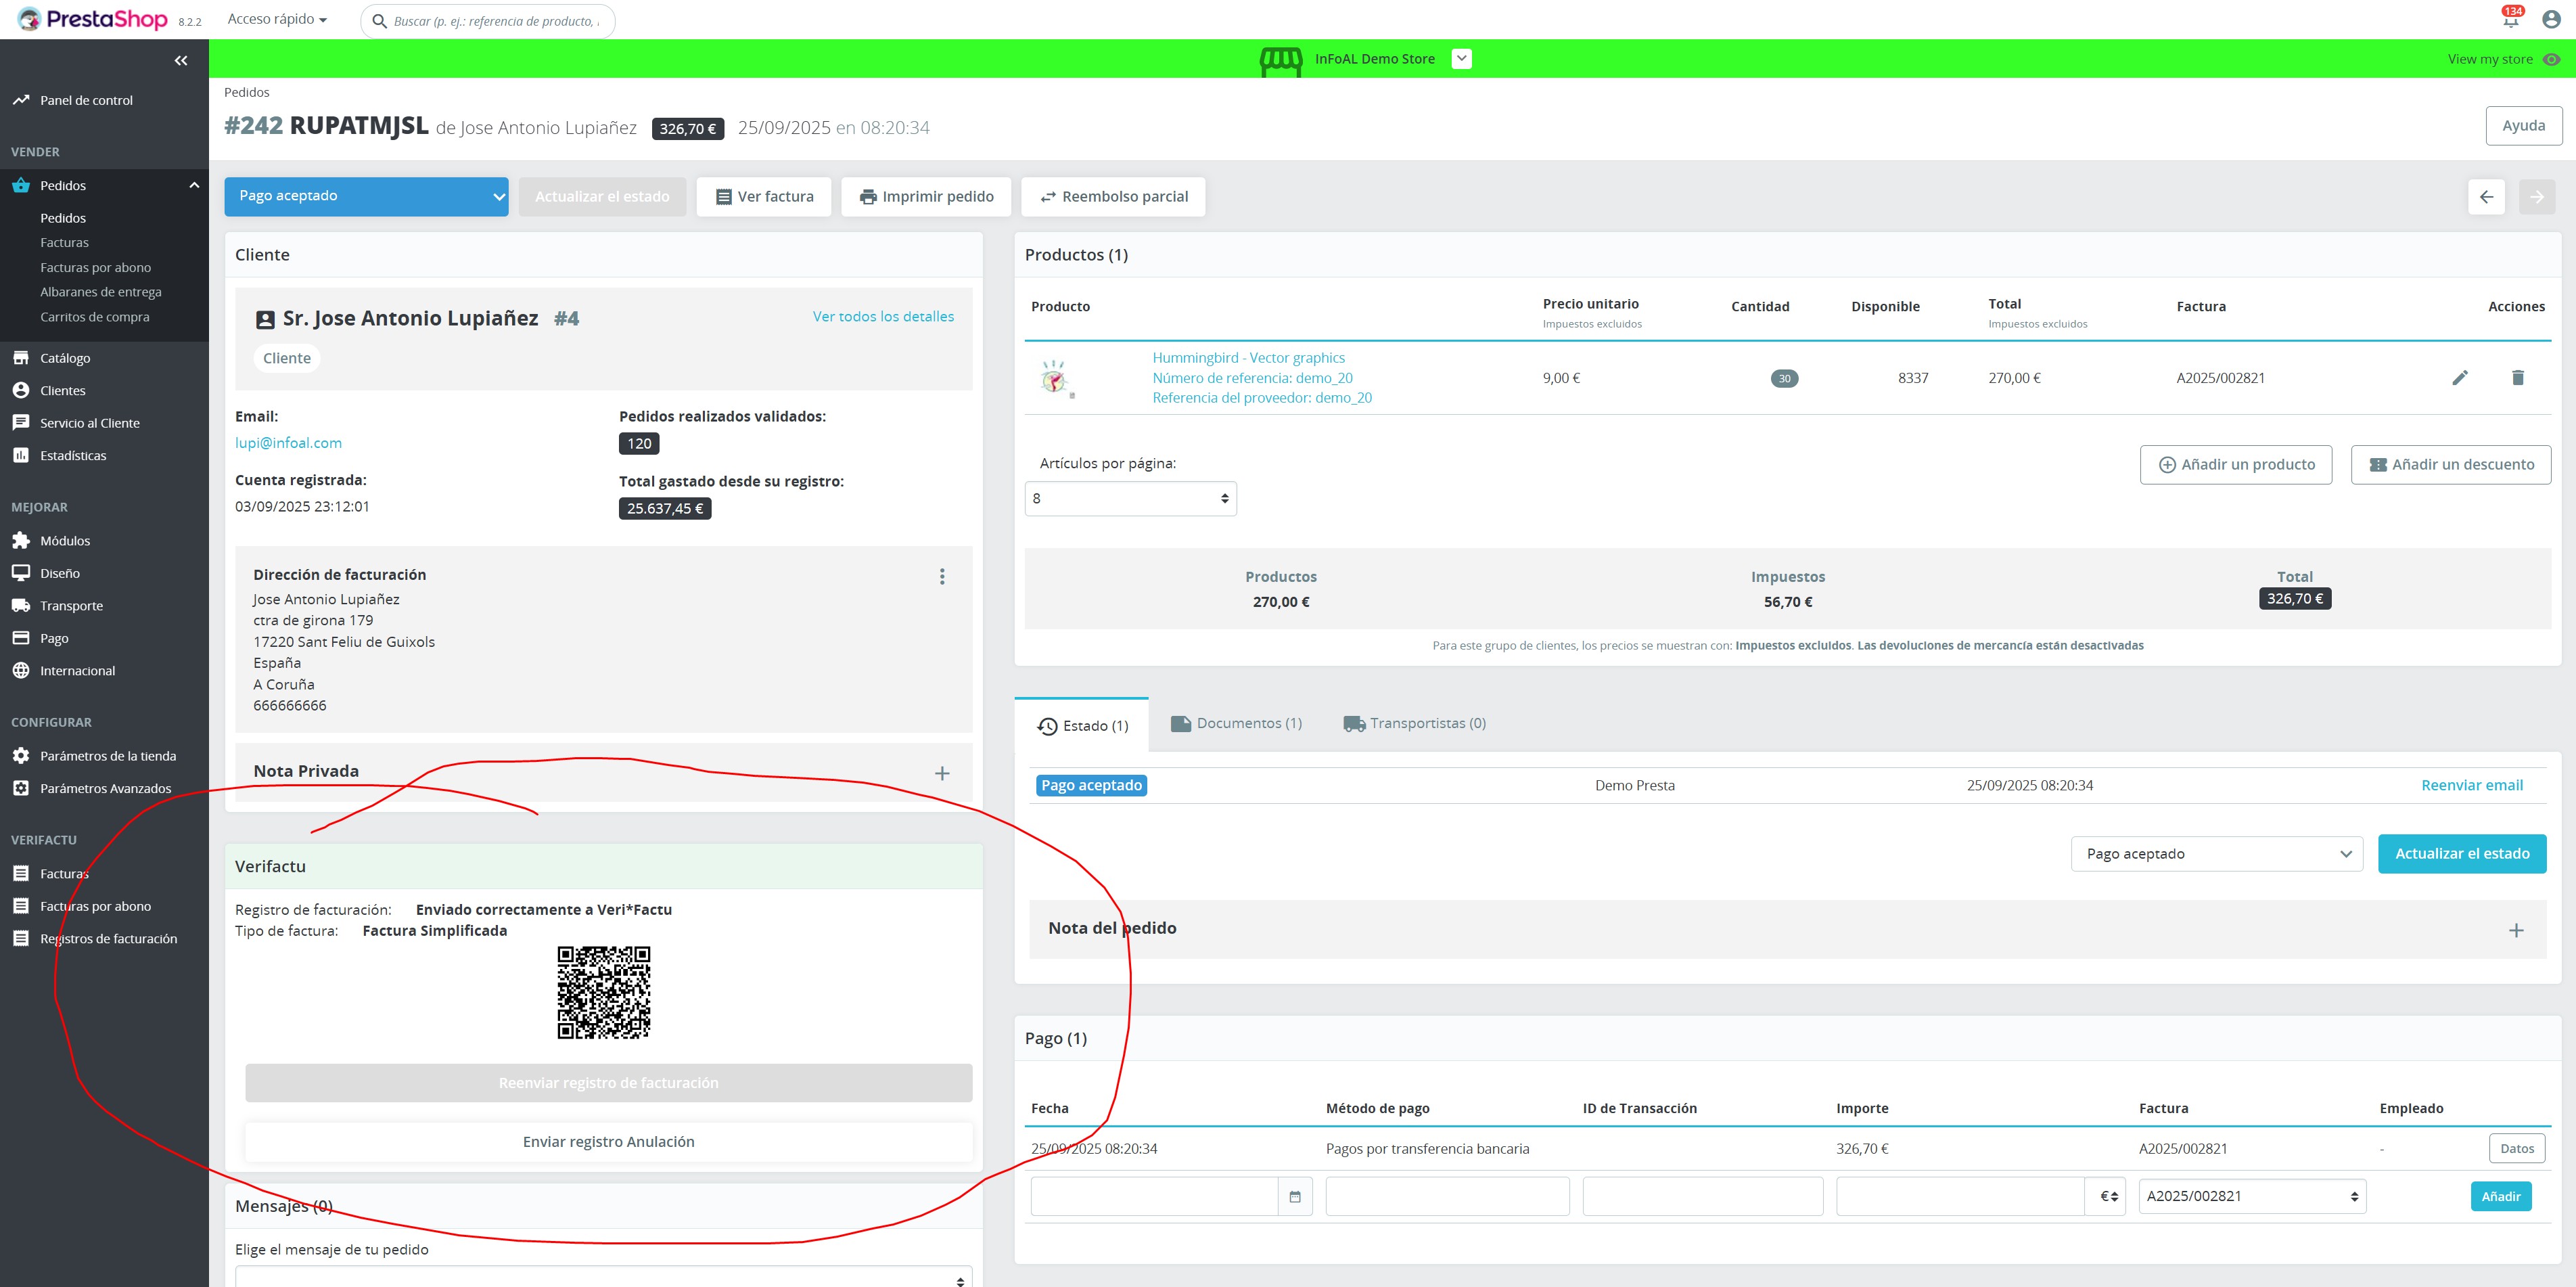The height and width of the screenshot is (1287, 2576).
Task: Go to previous order with left arrow
Action: coord(2486,197)
